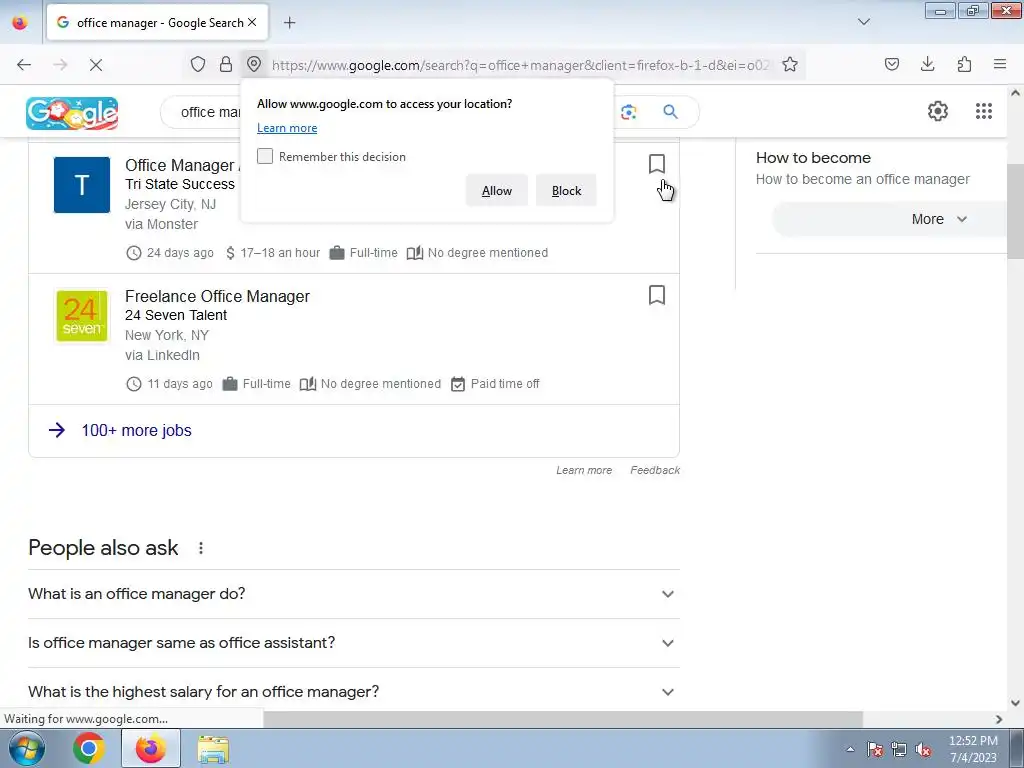Save the Freelance Office Manager job bookmark
This screenshot has height=768, width=1024.
(657, 295)
